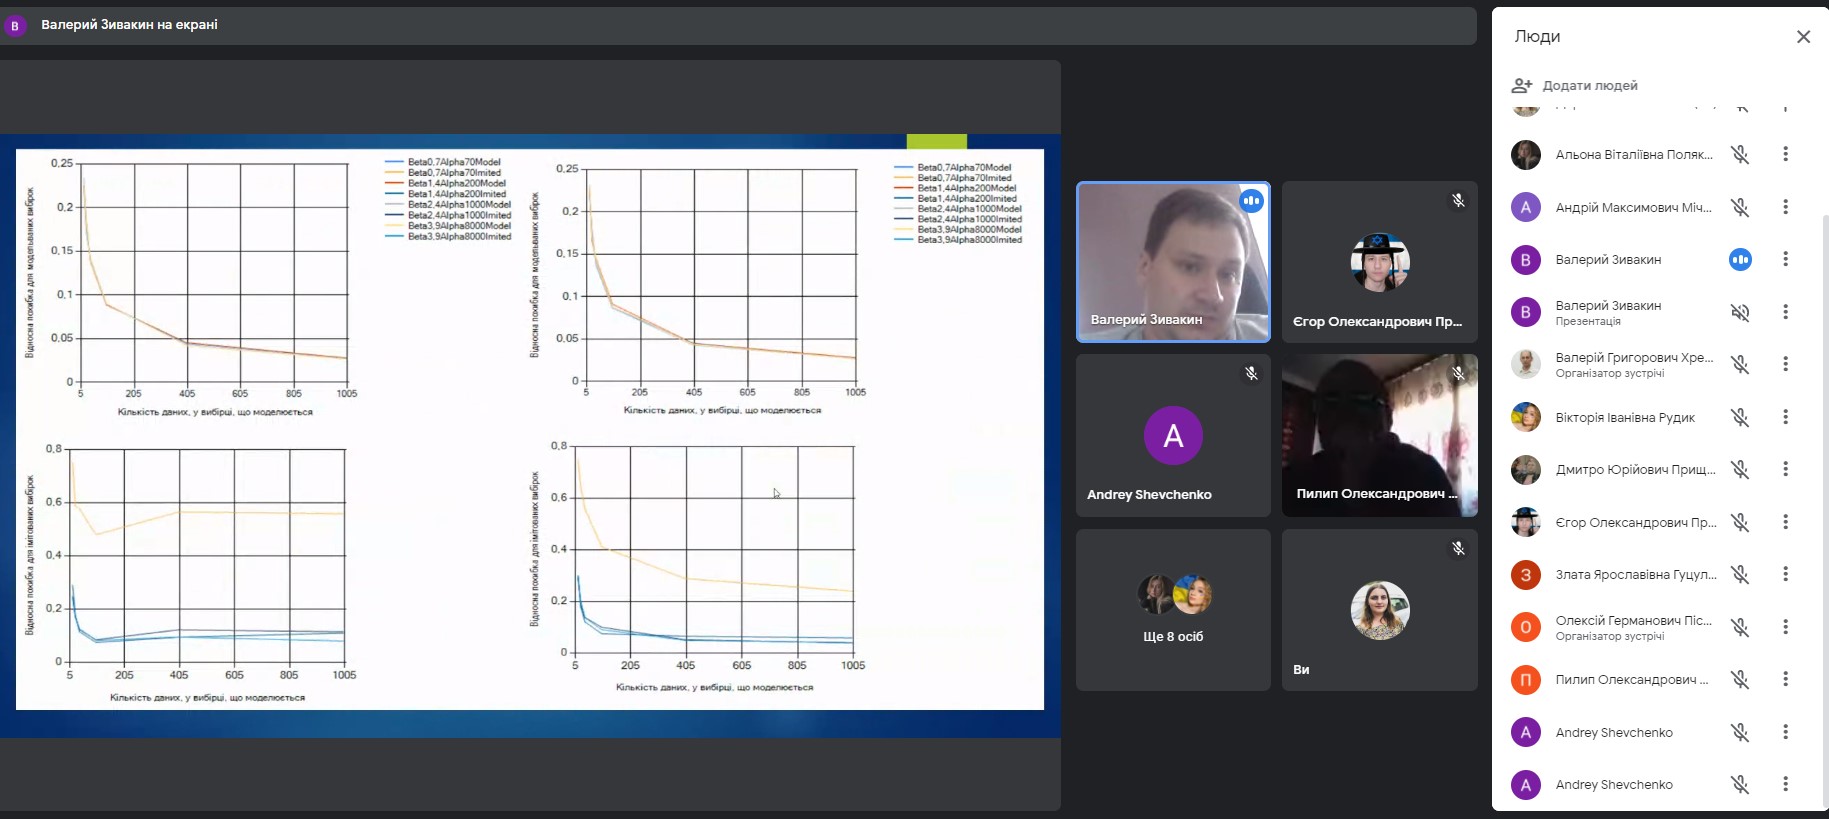Click mic icon next to Дмитро Юрійович
Image resolution: width=1829 pixels, height=819 pixels.
(x=1740, y=469)
